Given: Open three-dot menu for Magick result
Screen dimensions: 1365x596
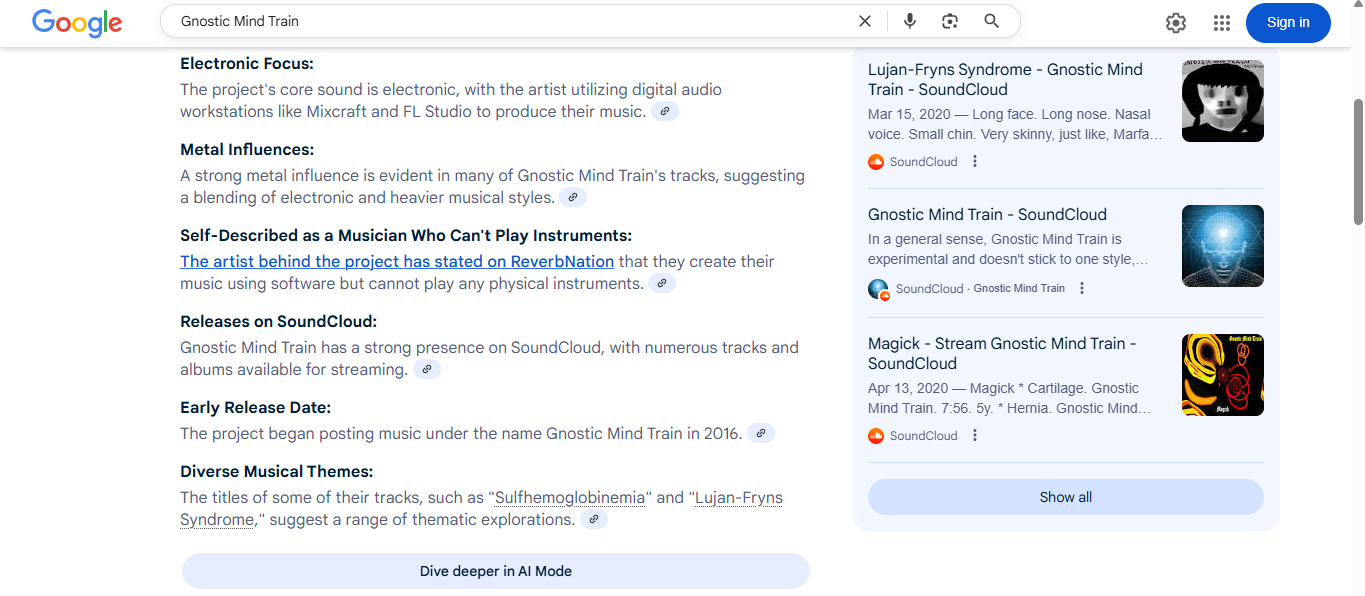Looking at the screenshot, I should click(975, 435).
